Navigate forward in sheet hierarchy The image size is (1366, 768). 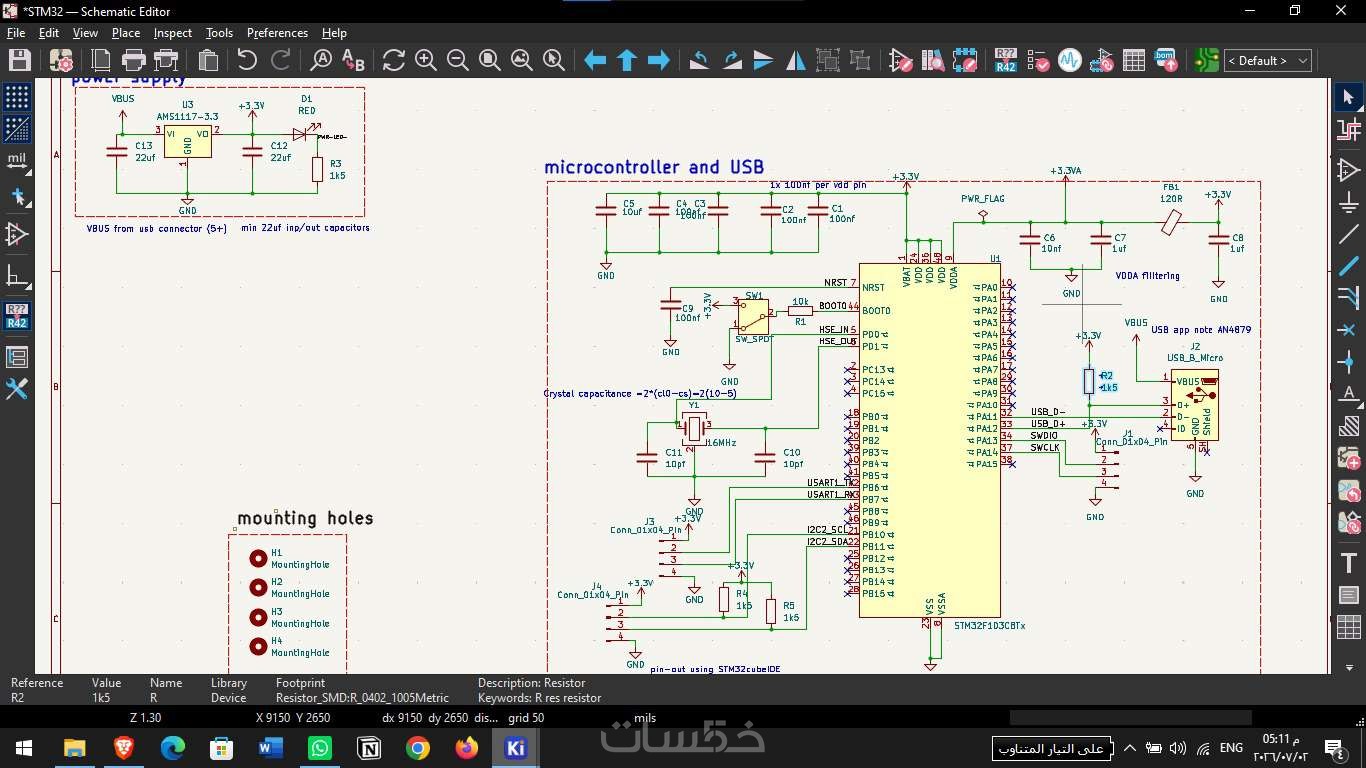coord(659,60)
